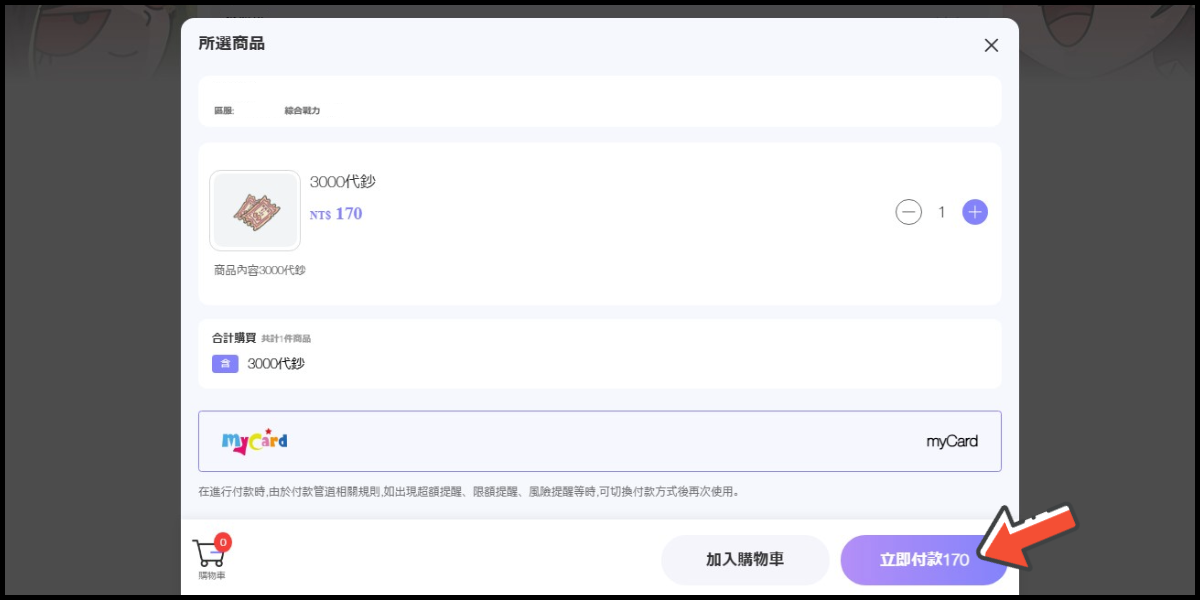Click 立即付款170 button
The width and height of the screenshot is (1200, 600).
(924, 560)
